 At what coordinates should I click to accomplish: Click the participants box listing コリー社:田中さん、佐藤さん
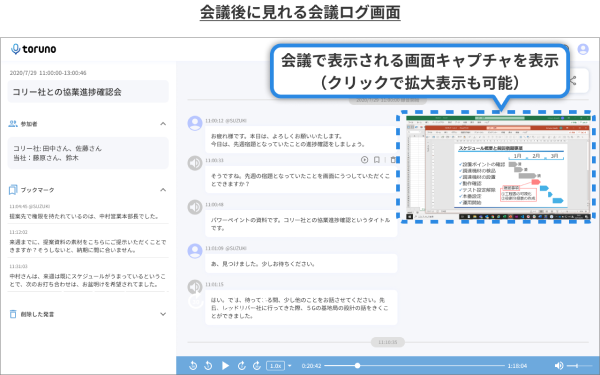(x=88, y=153)
